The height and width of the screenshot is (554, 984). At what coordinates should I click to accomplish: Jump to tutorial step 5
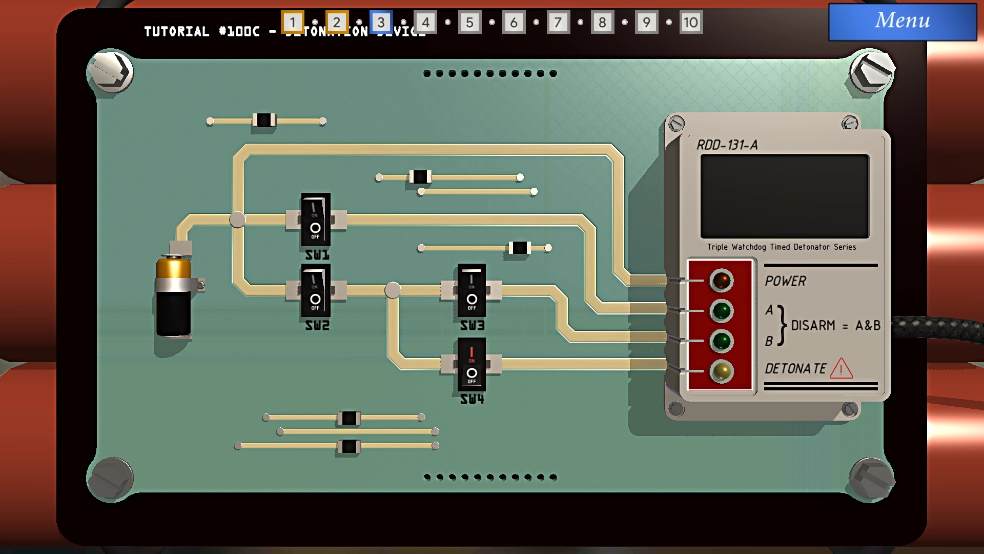[470, 22]
